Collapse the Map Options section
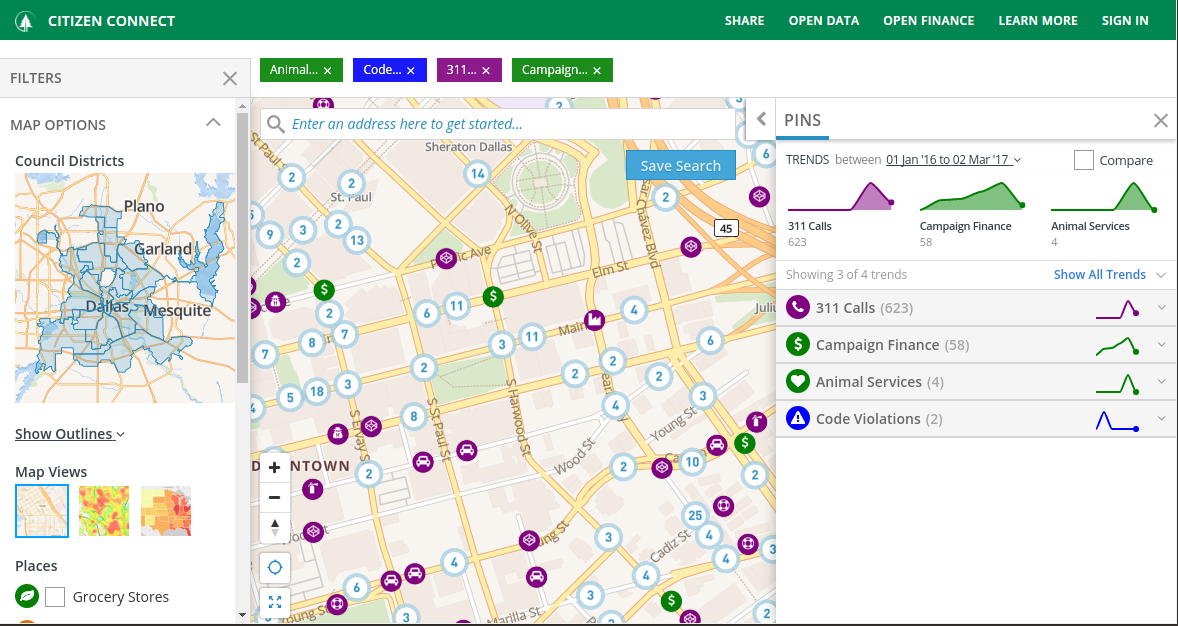 pyautogui.click(x=213, y=123)
